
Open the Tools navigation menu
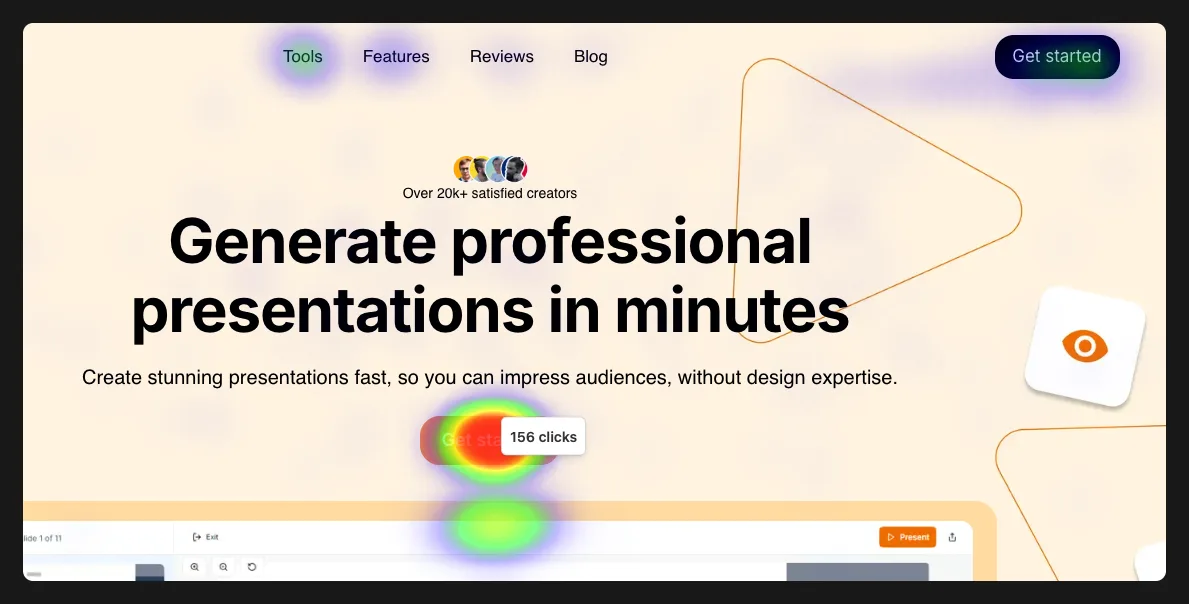[x=303, y=57]
